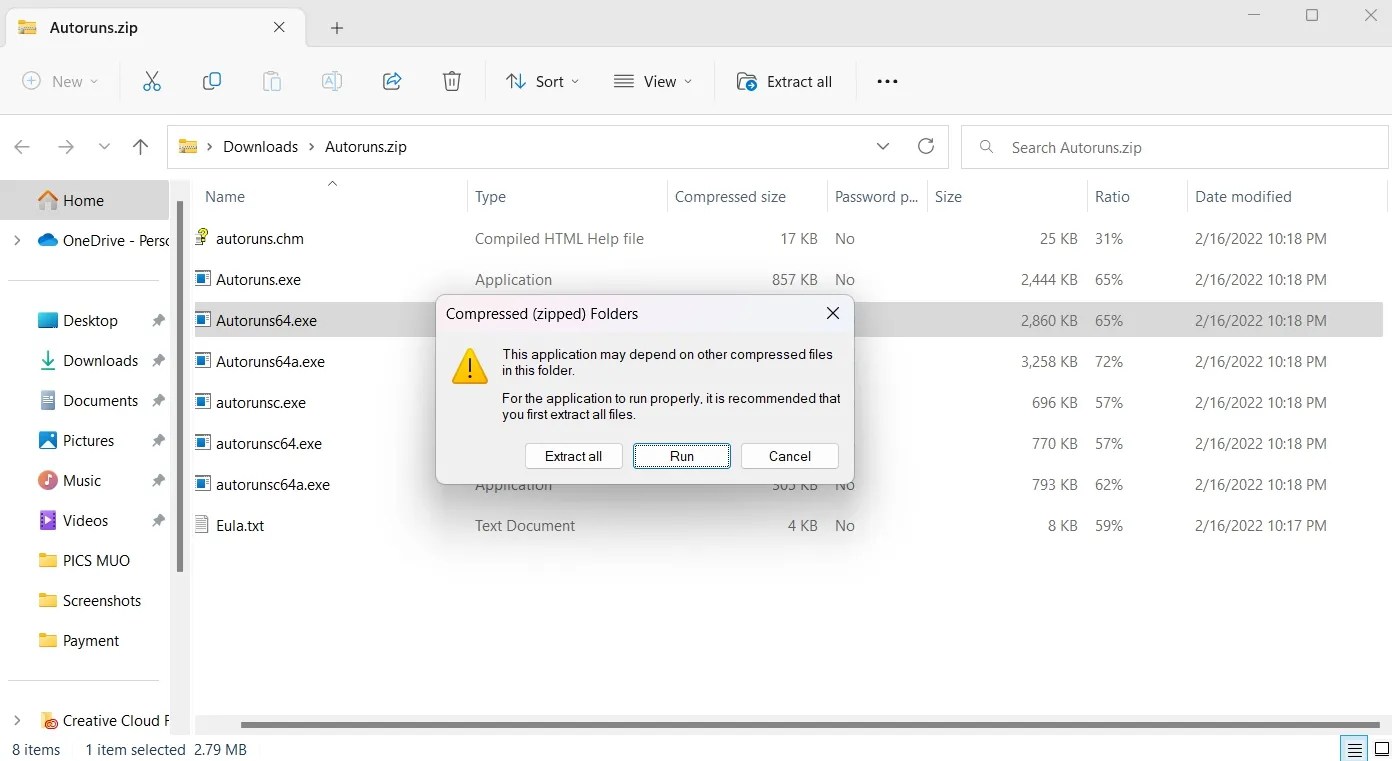Open the Sort dropdown
Screen dimensions: 1392x761
pyautogui.click(x=542, y=81)
